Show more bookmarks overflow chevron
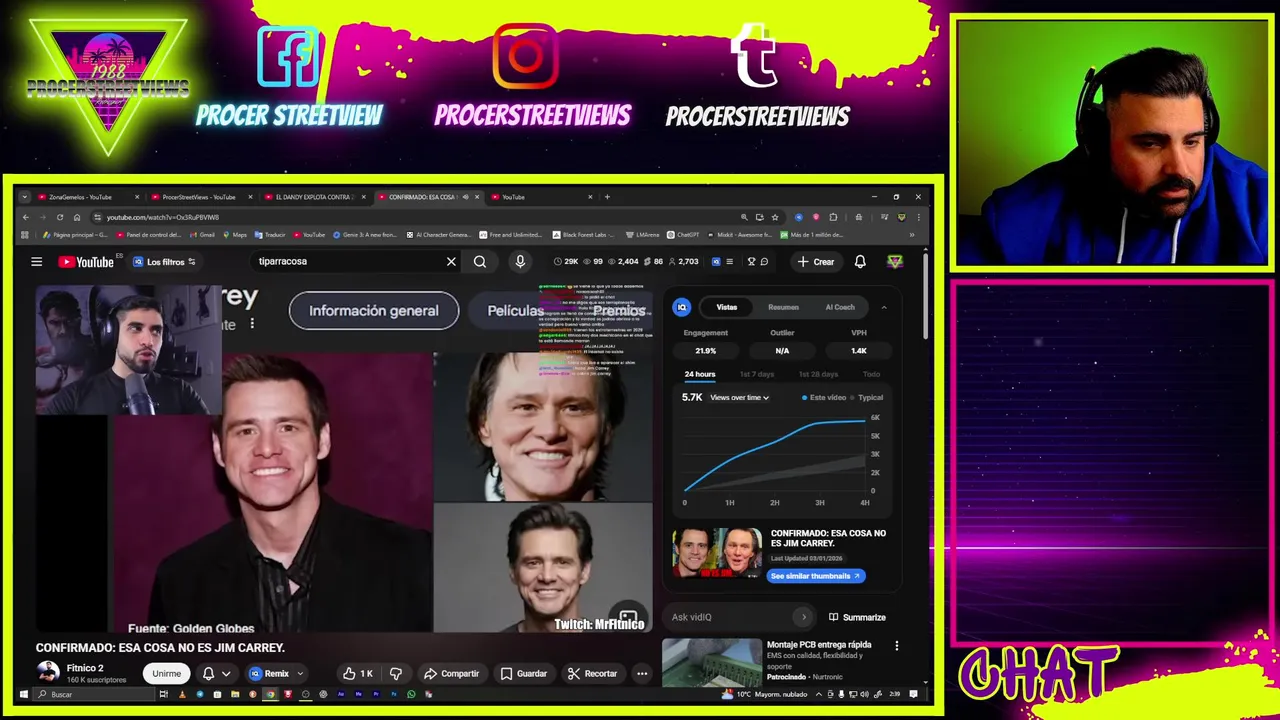Screen dimensions: 1280x720 911,235
